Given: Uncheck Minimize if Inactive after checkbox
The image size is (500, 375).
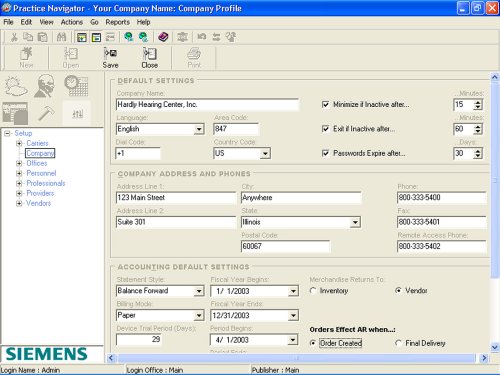Looking at the screenshot, I should [x=326, y=104].
